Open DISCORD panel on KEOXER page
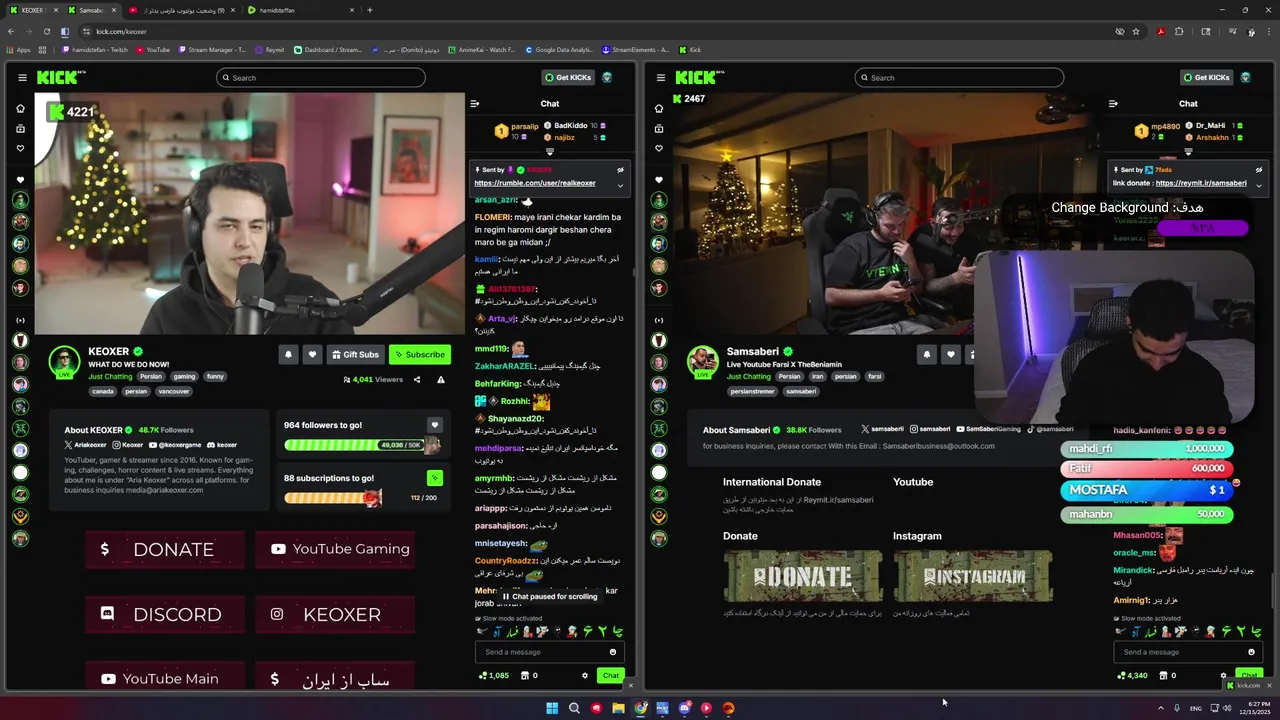The width and height of the screenshot is (1280, 720). [x=165, y=614]
